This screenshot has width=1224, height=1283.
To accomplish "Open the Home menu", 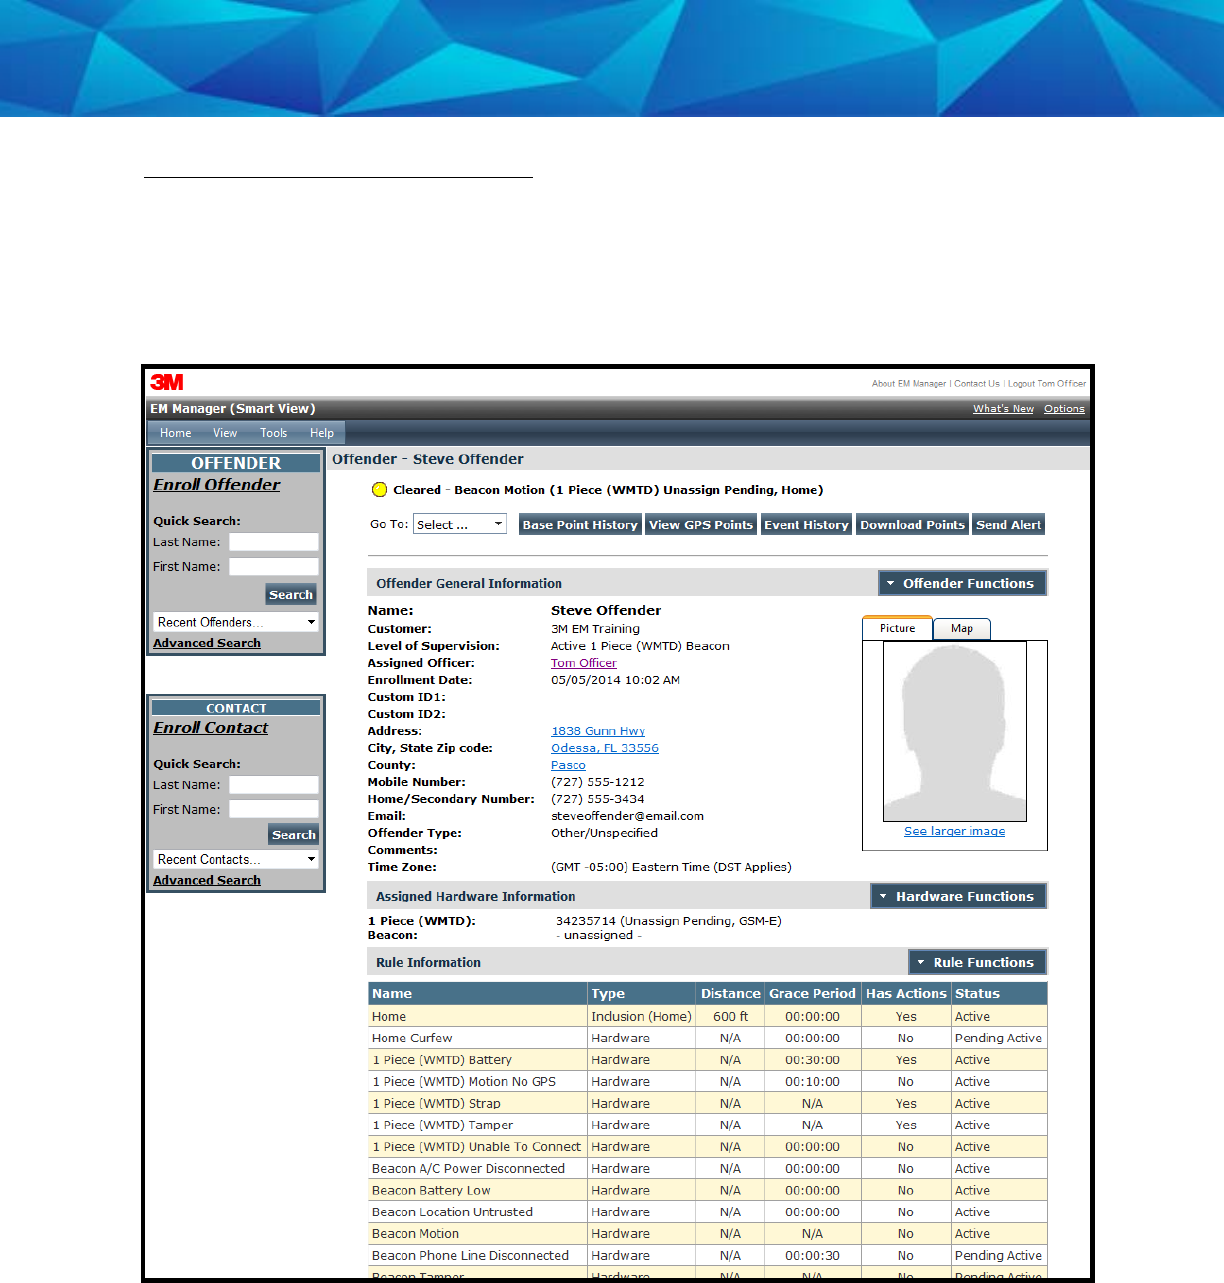I will pyautogui.click(x=176, y=433).
